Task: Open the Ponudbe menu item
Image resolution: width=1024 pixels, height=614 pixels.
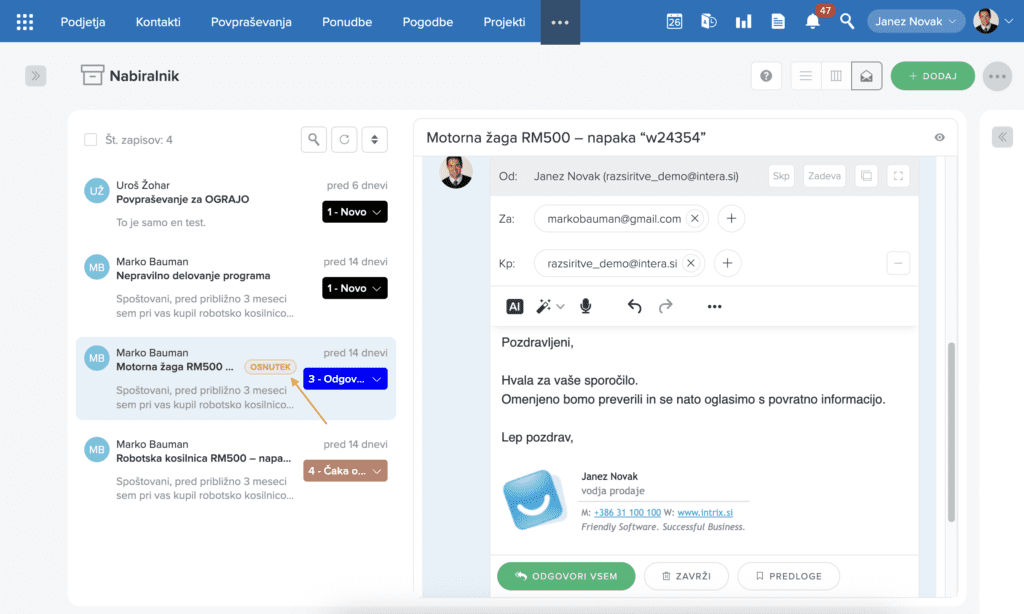Action: pos(346,21)
